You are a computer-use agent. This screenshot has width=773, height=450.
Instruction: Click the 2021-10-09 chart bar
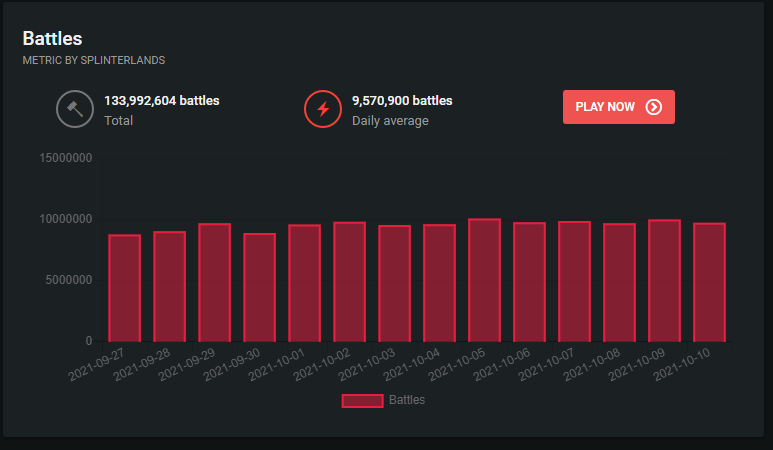[x=664, y=280]
